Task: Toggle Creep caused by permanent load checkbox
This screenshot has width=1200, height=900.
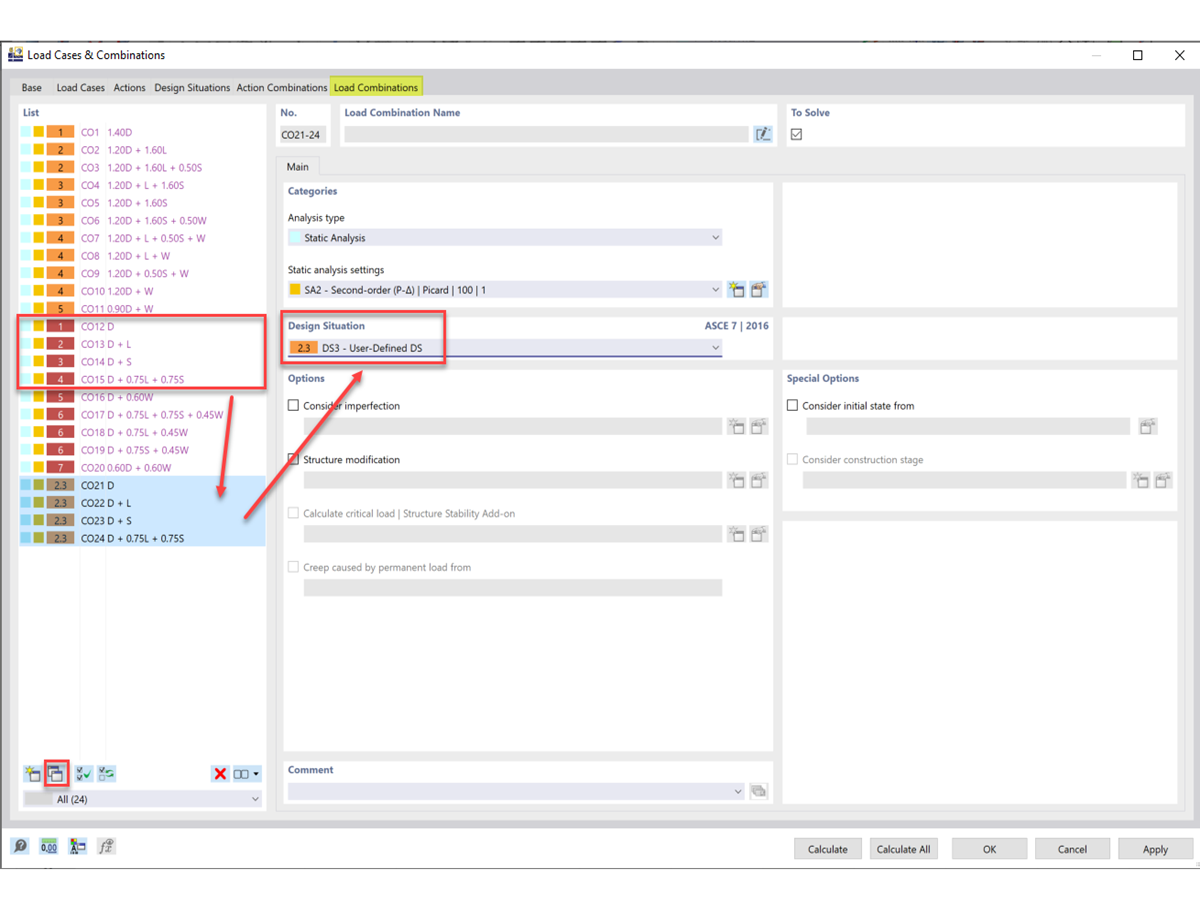Action: pyautogui.click(x=293, y=568)
